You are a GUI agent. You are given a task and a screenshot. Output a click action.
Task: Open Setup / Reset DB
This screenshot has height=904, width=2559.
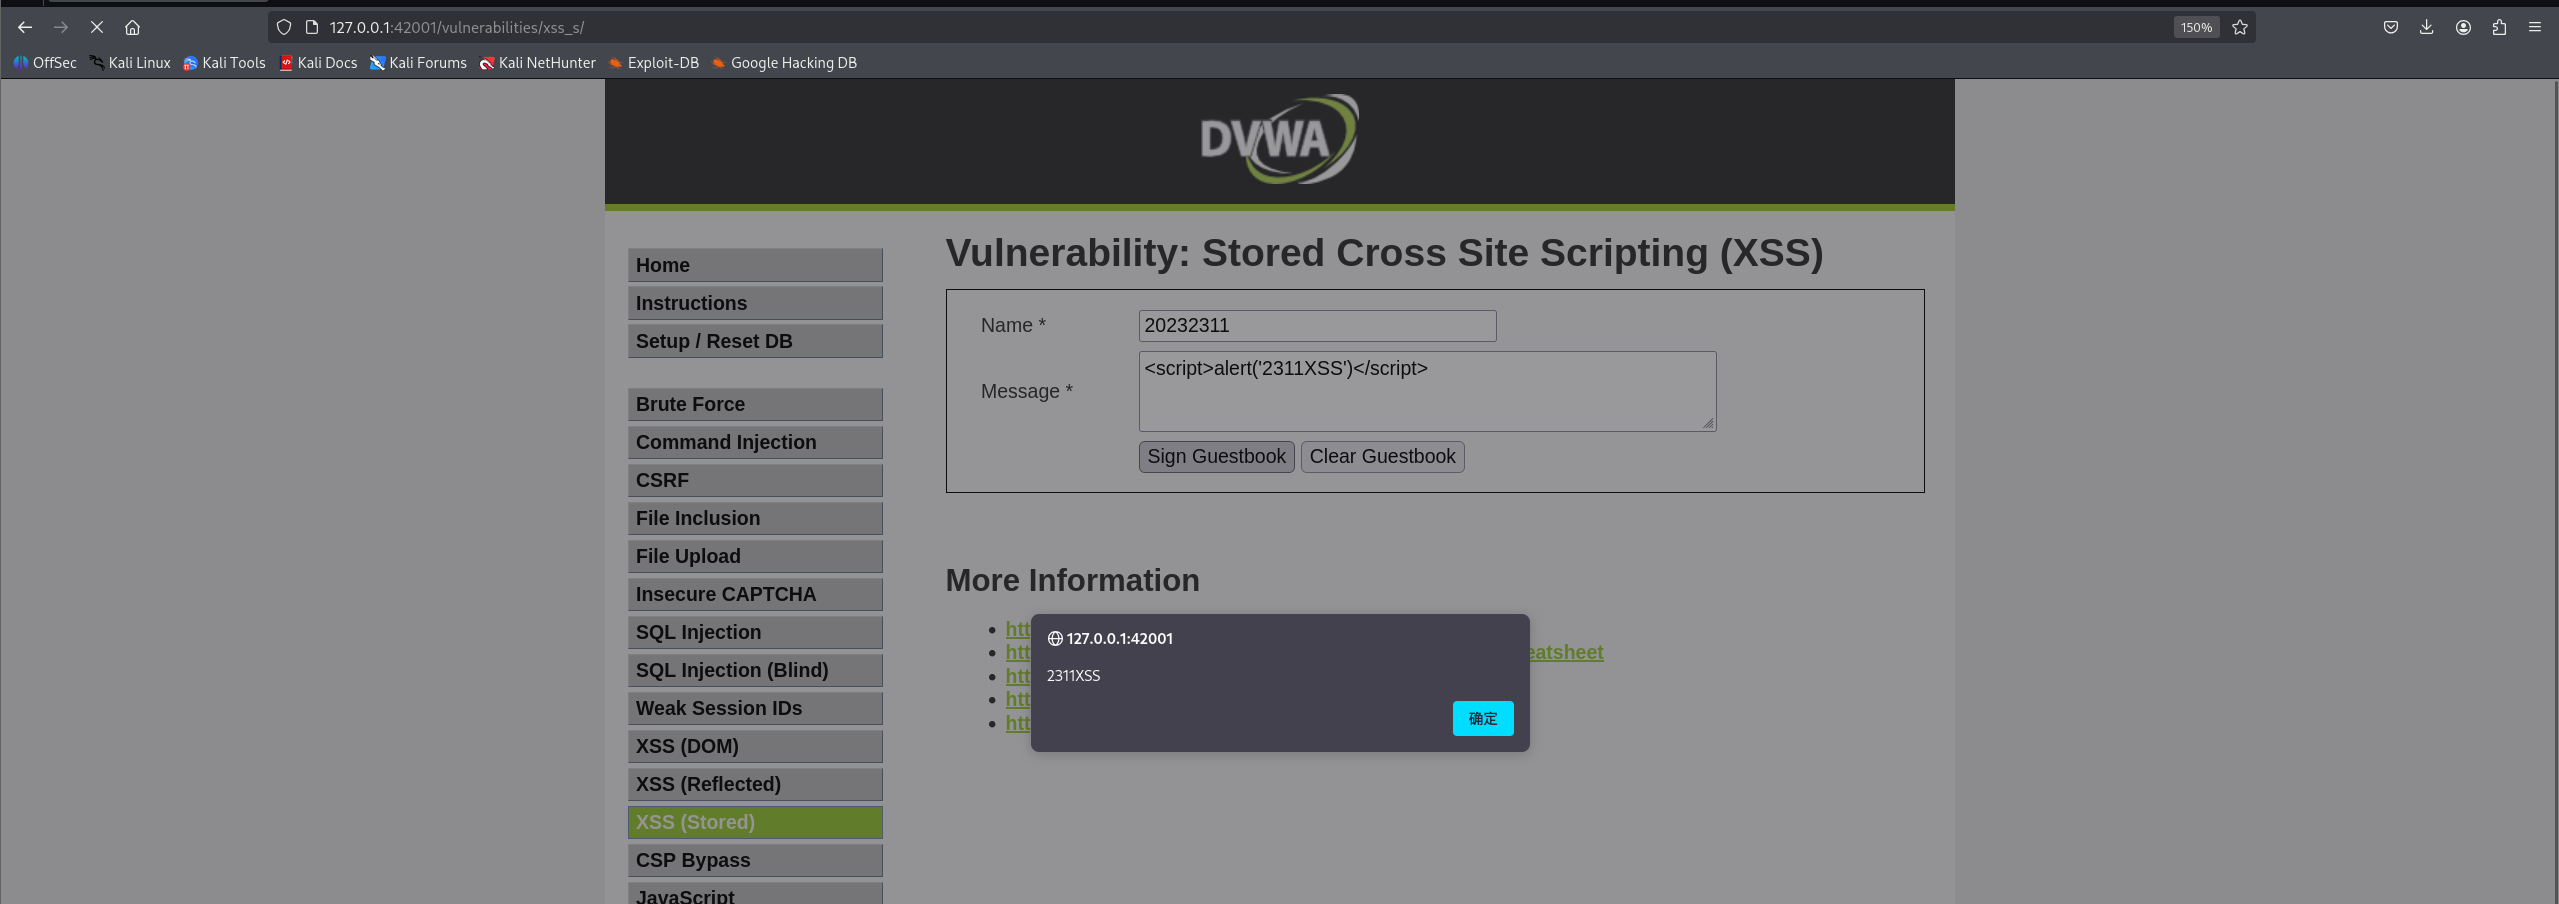tap(755, 341)
